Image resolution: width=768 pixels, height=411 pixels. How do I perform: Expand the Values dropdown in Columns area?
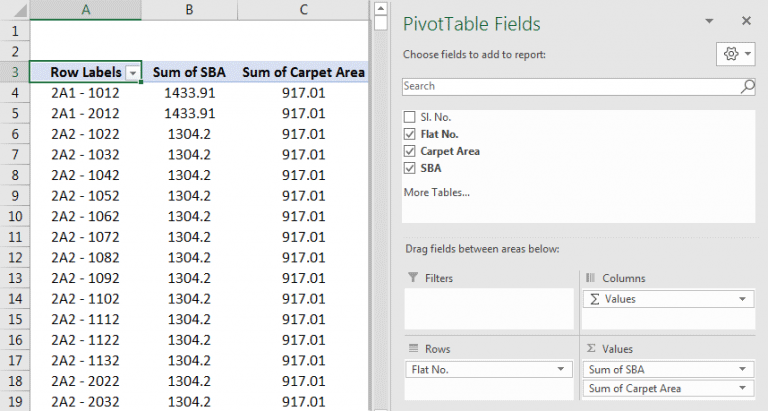[x=743, y=299]
